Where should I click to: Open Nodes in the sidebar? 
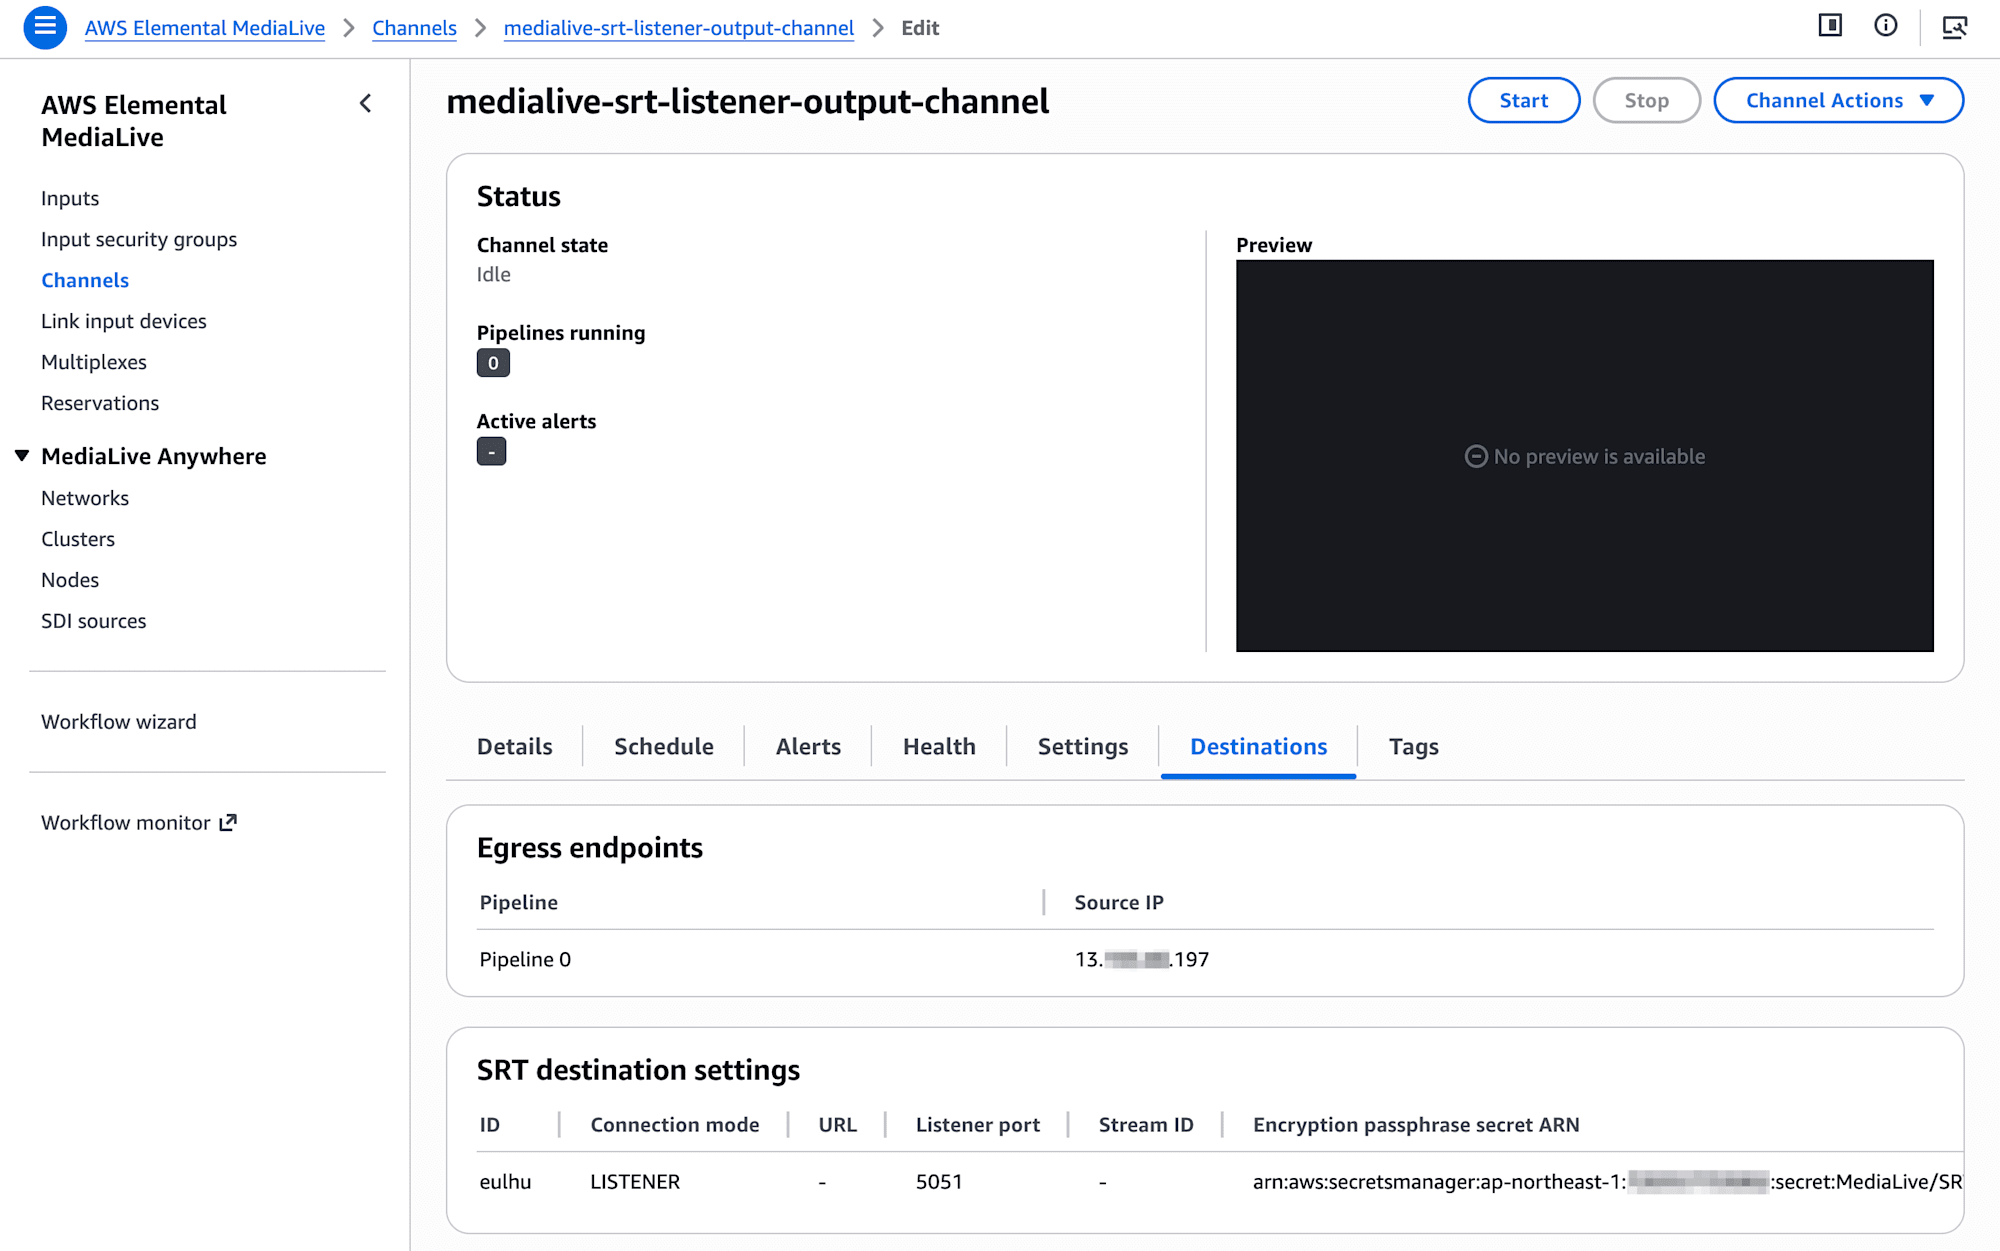[x=70, y=580]
